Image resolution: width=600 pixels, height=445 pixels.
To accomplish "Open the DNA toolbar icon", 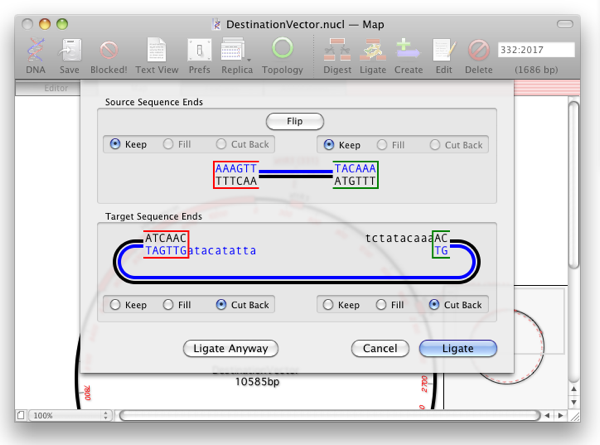I will tap(36, 55).
